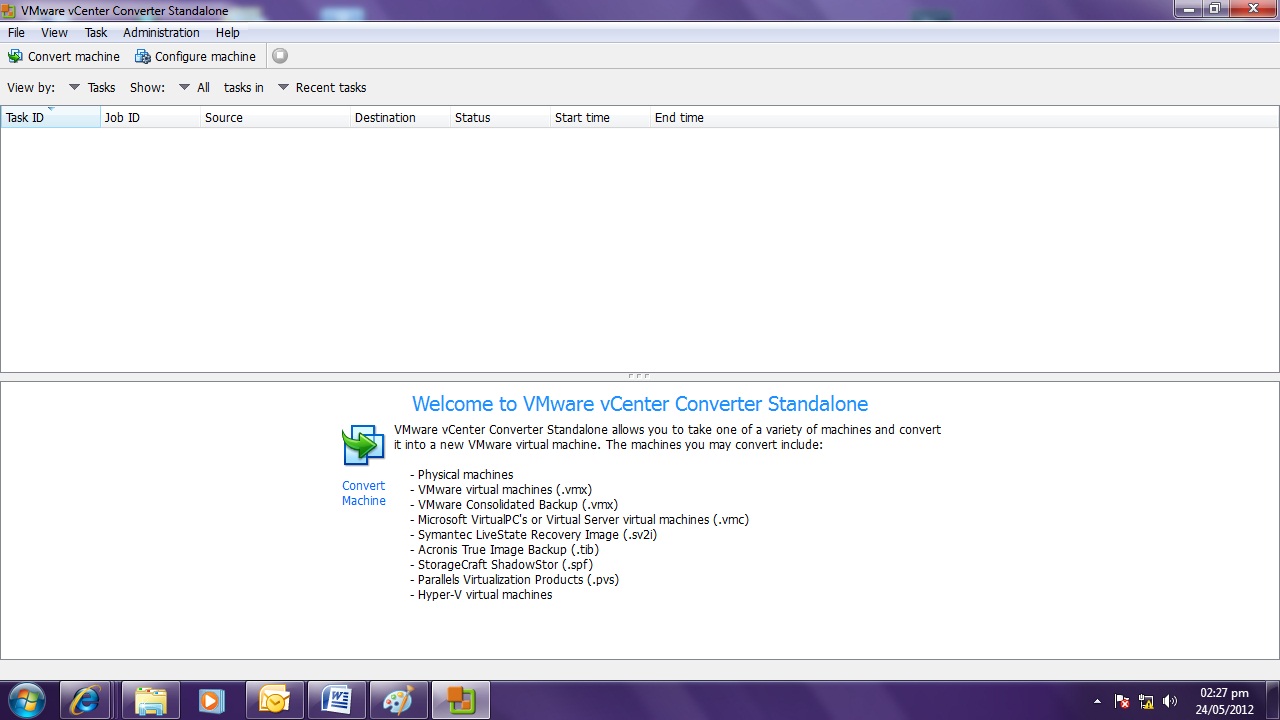1280x720 pixels.
Task: Click the VMware Converter taskbar button
Action: click(460, 701)
